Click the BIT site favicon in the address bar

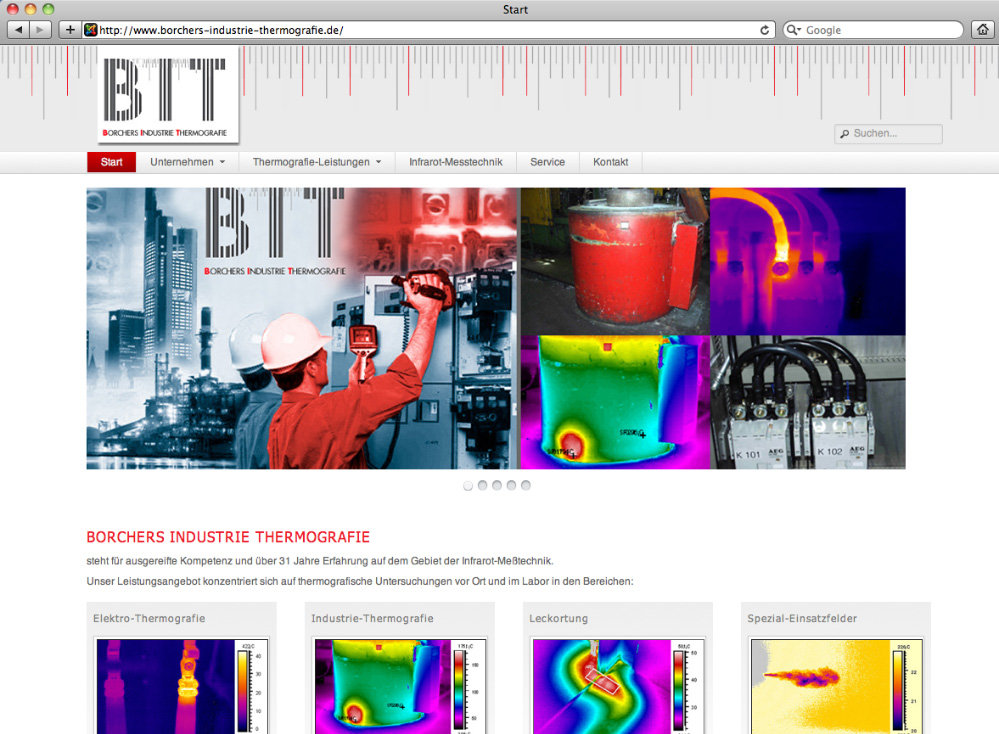click(91, 29)
